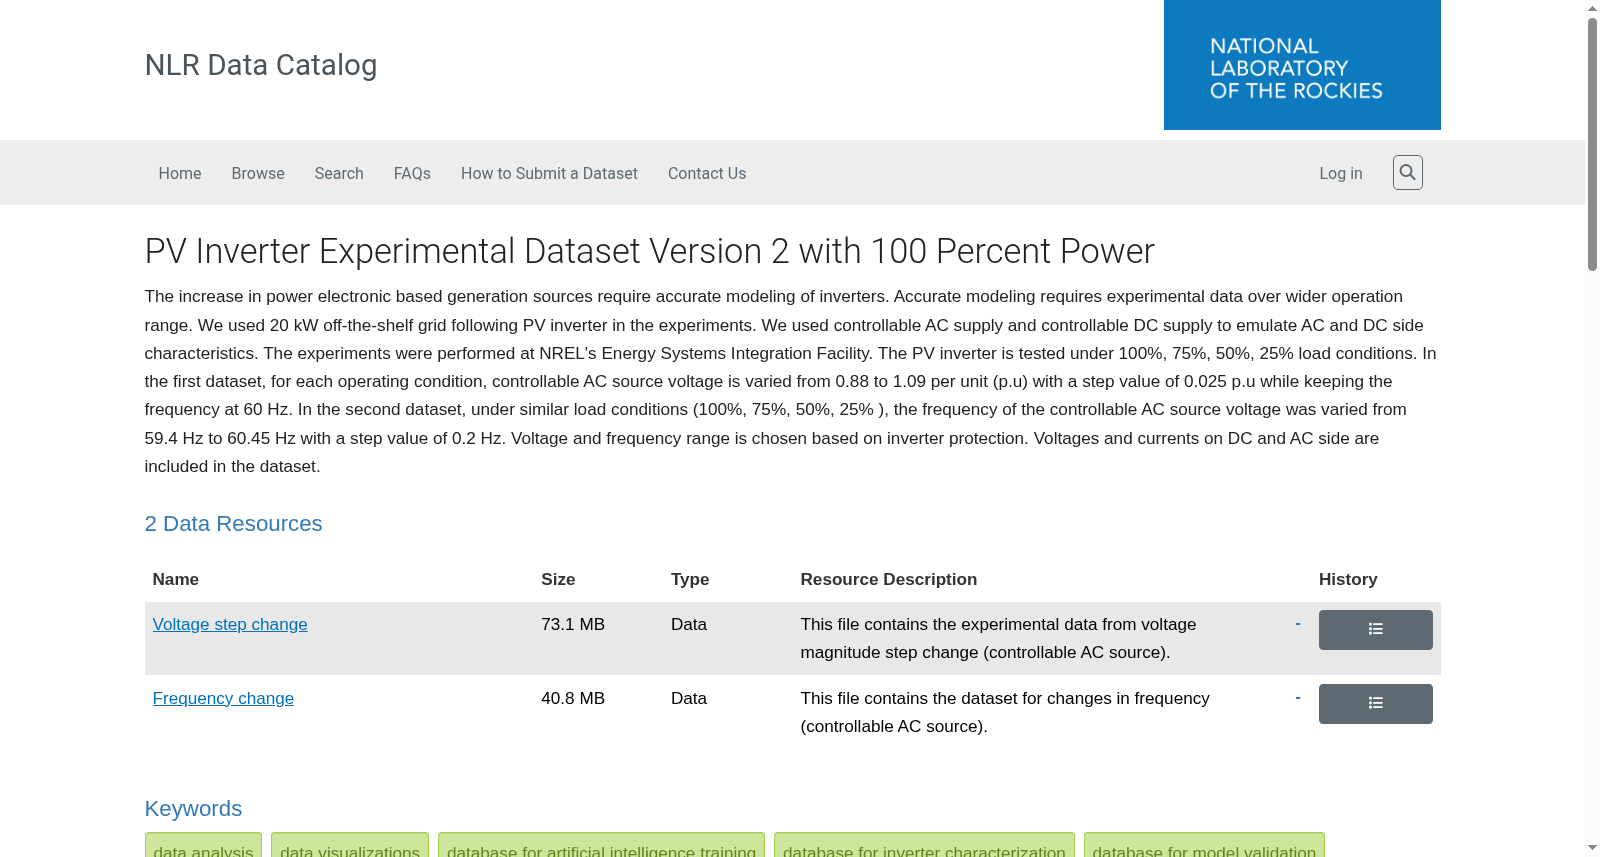Open the Contact Us page
The image size is (1600, 857).
(x=707, y=173)
